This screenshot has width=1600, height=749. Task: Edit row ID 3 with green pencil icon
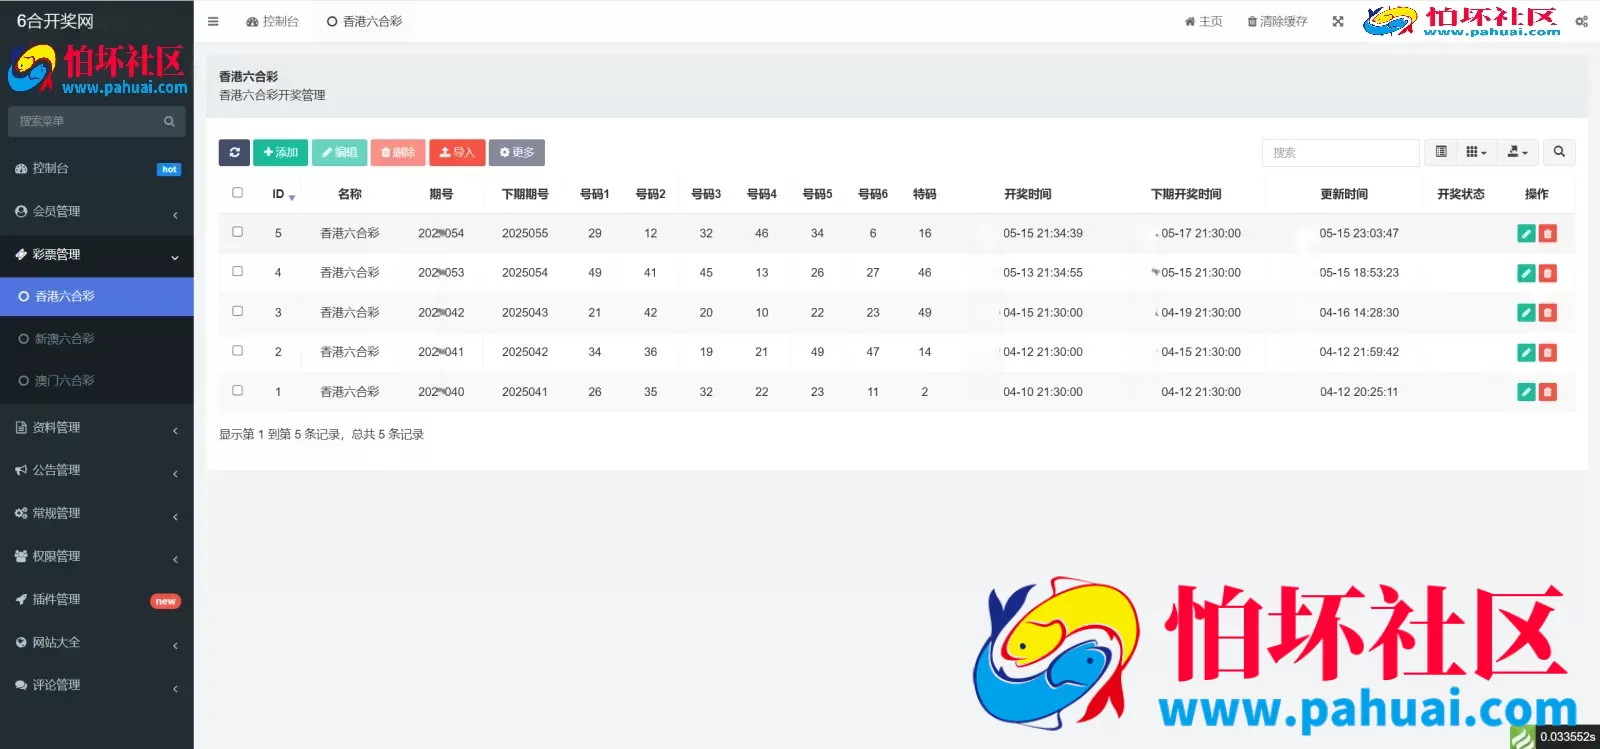pyautogui.click(x=1526, y=313)
